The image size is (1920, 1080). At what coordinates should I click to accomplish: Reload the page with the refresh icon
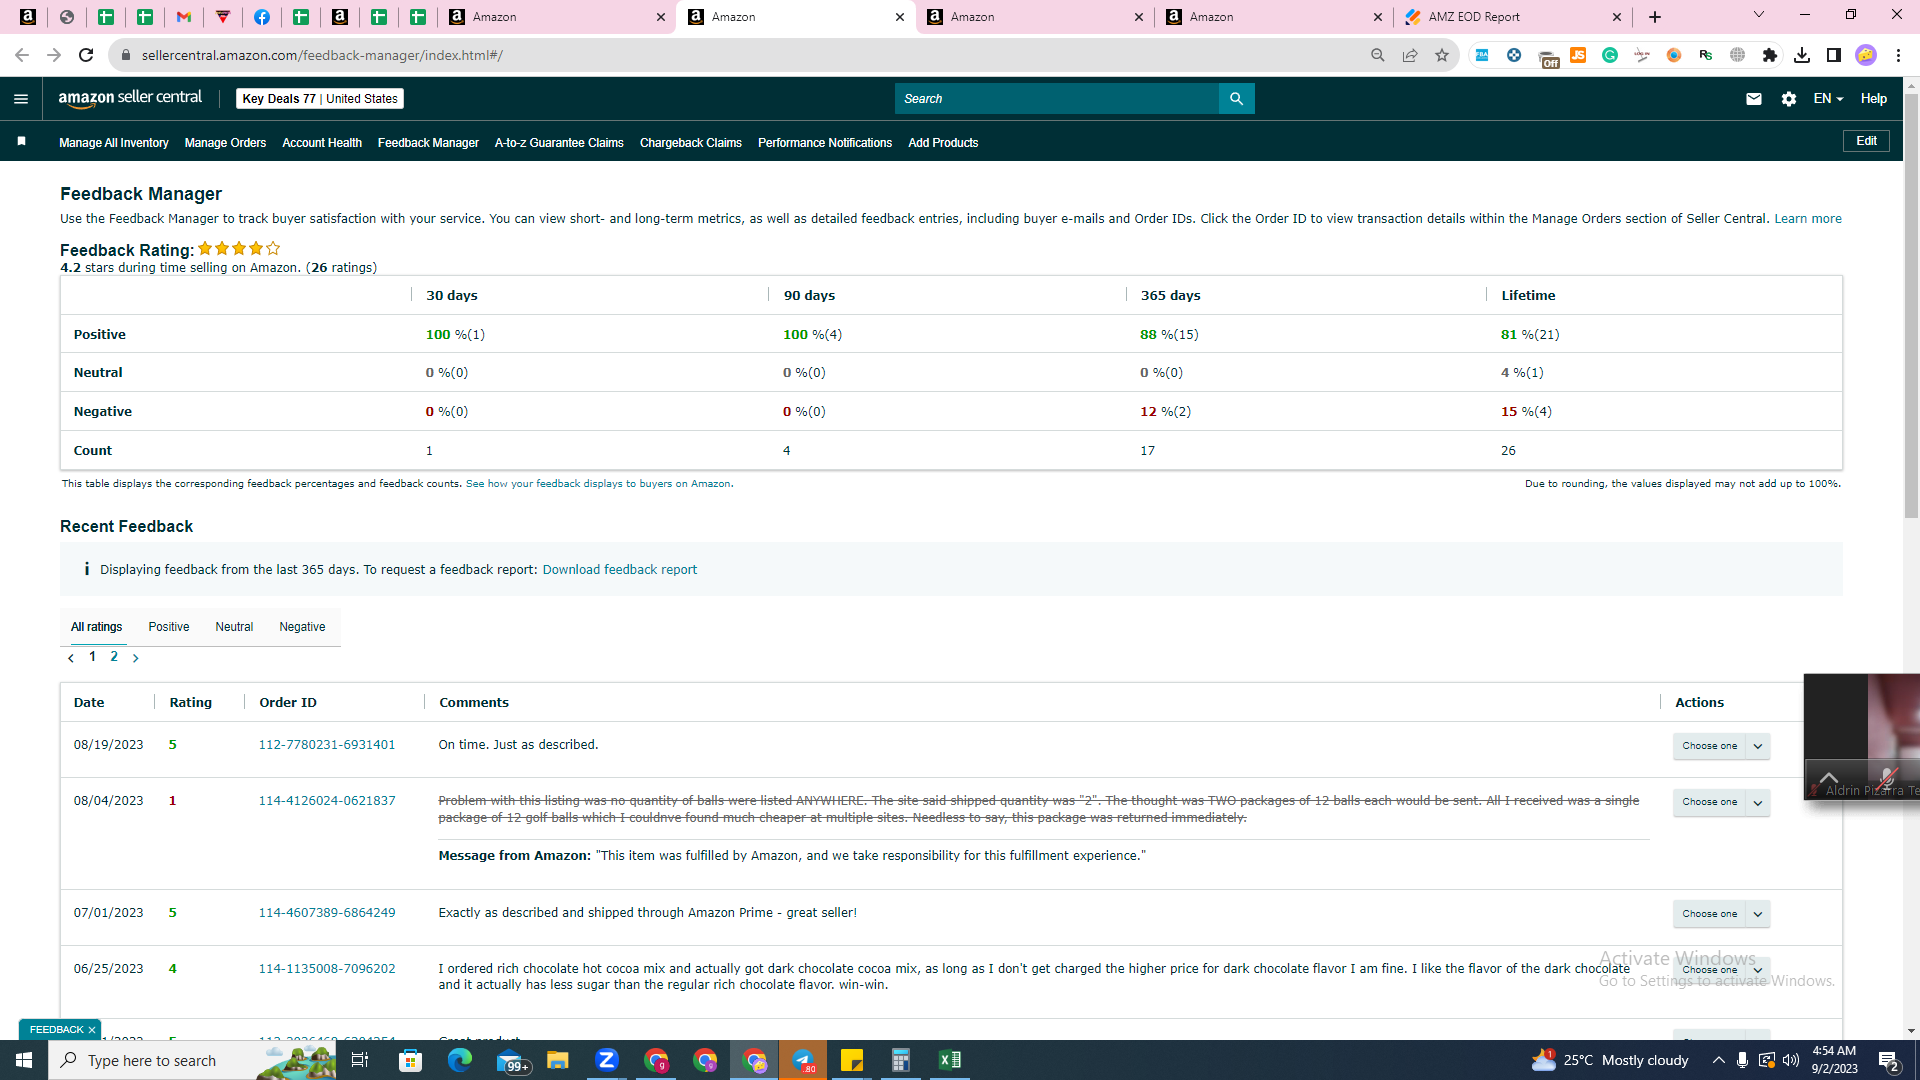point(86,55)
